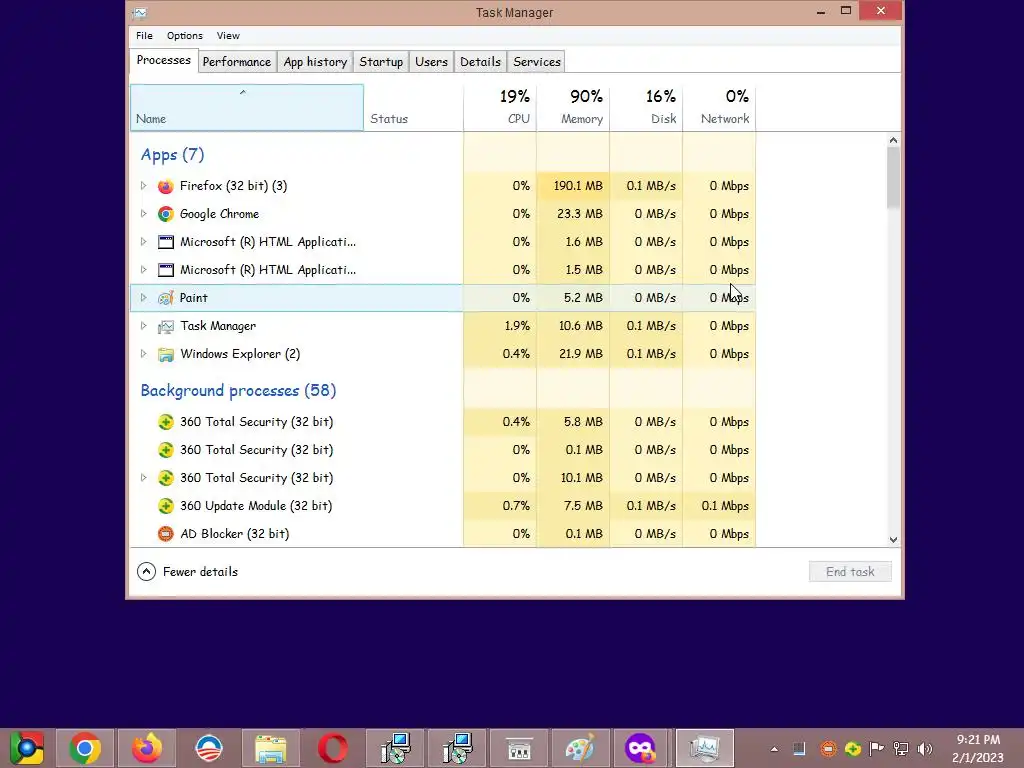Click the Windows Explorer process icon
1024x768 pixels.
(166, 354)
